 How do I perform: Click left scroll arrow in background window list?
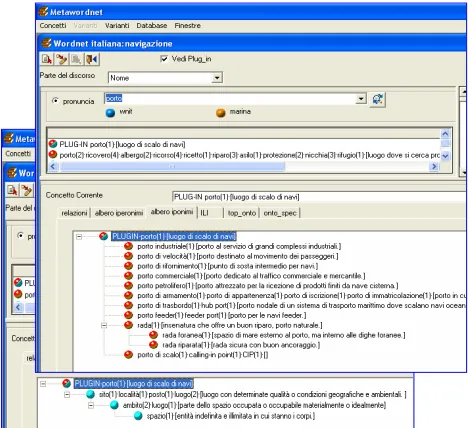(18, 307)
